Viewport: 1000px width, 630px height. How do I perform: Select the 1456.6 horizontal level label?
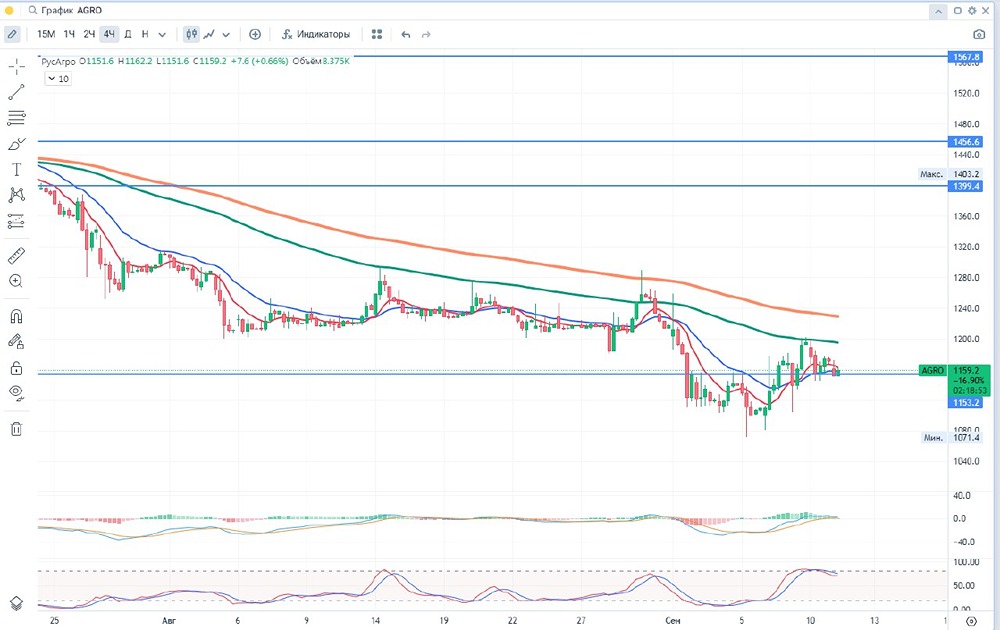click(x=966, y=142)
